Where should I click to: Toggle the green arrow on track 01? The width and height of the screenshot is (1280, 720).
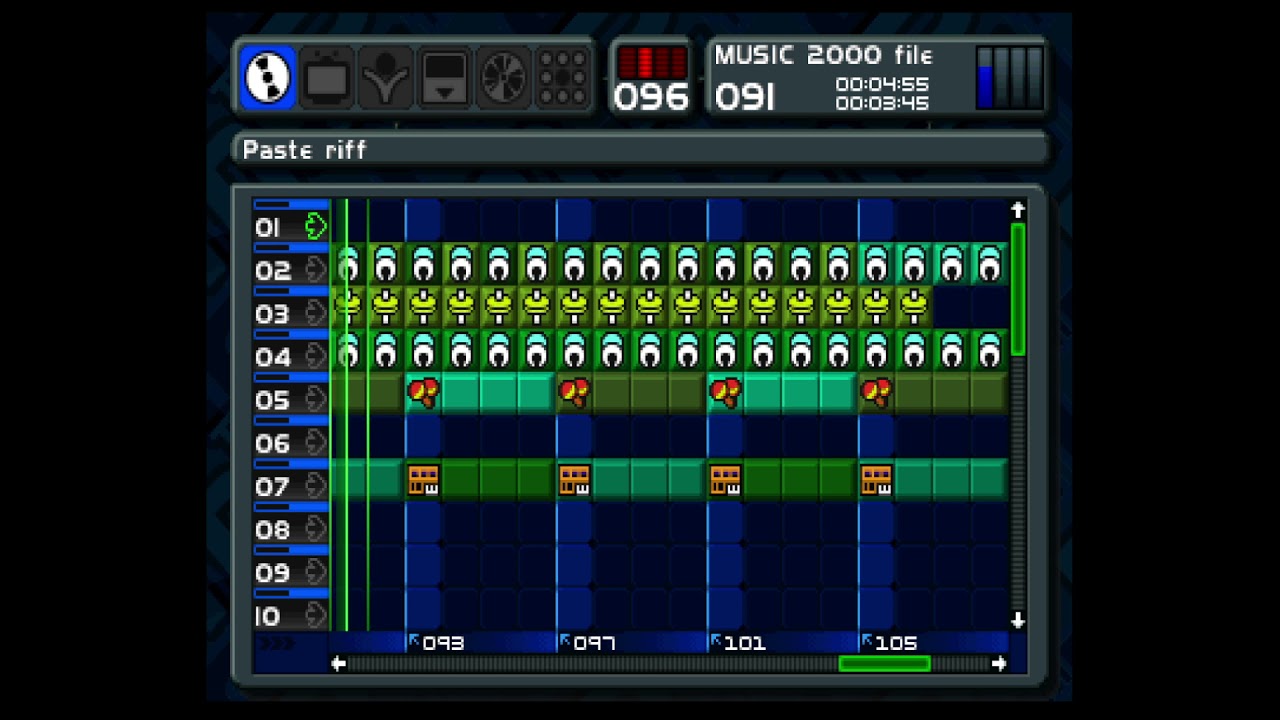(x=316, y=226)
